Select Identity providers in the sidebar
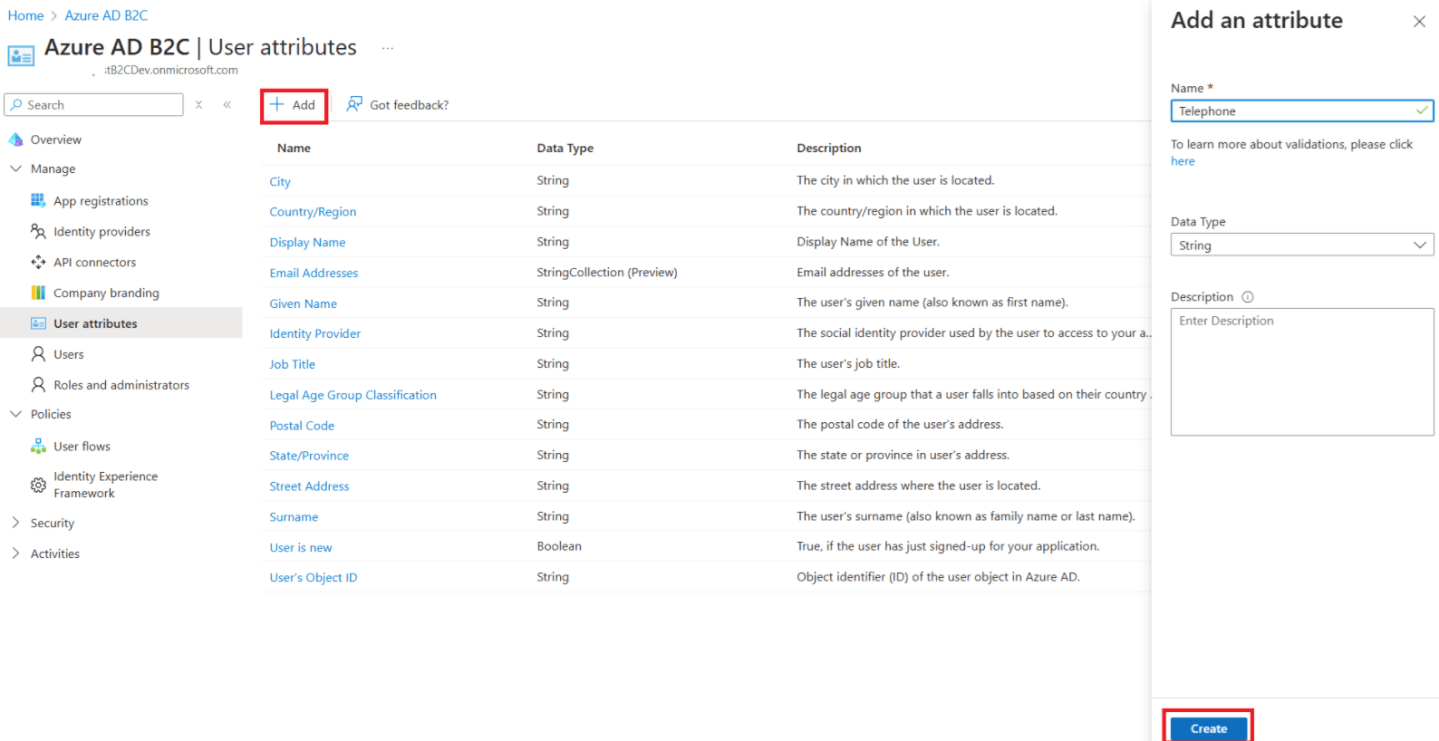1439x741 pixels. tap(101, 231)
